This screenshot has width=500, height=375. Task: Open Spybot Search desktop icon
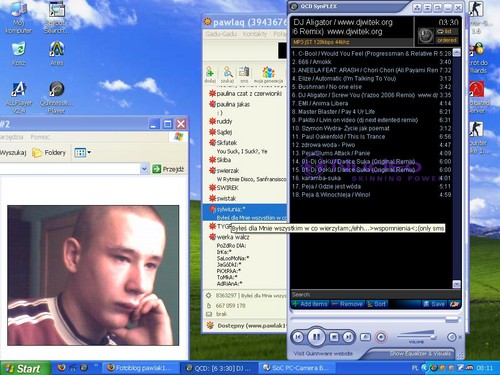click(57, 17)
